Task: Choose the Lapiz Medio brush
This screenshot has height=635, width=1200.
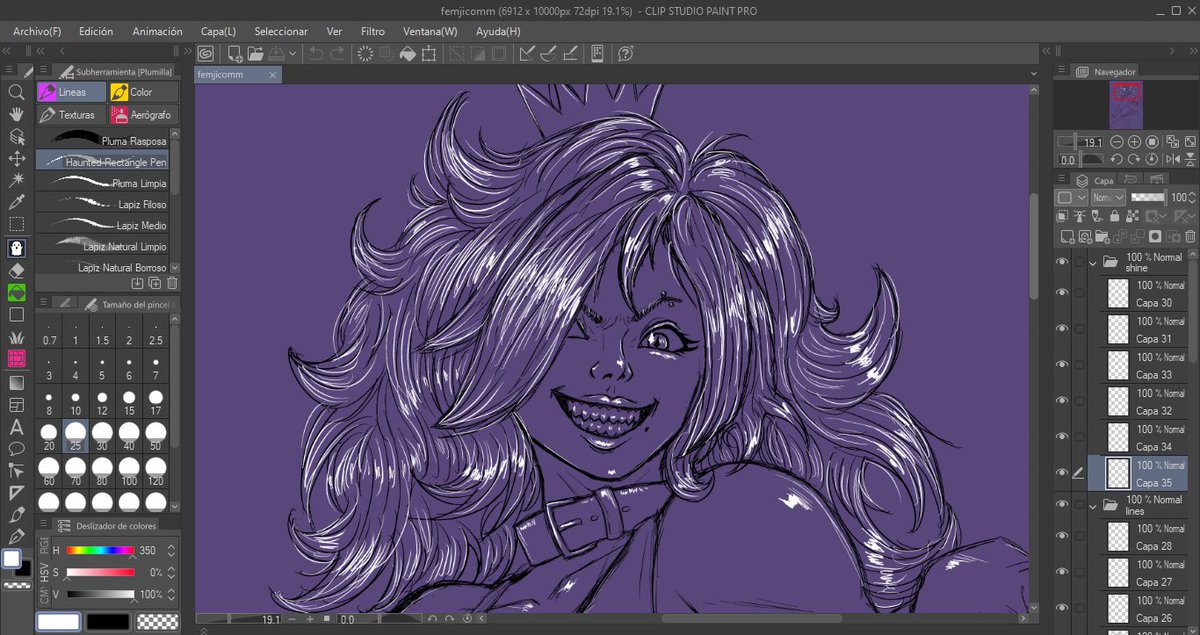Action: coord(103,225)
